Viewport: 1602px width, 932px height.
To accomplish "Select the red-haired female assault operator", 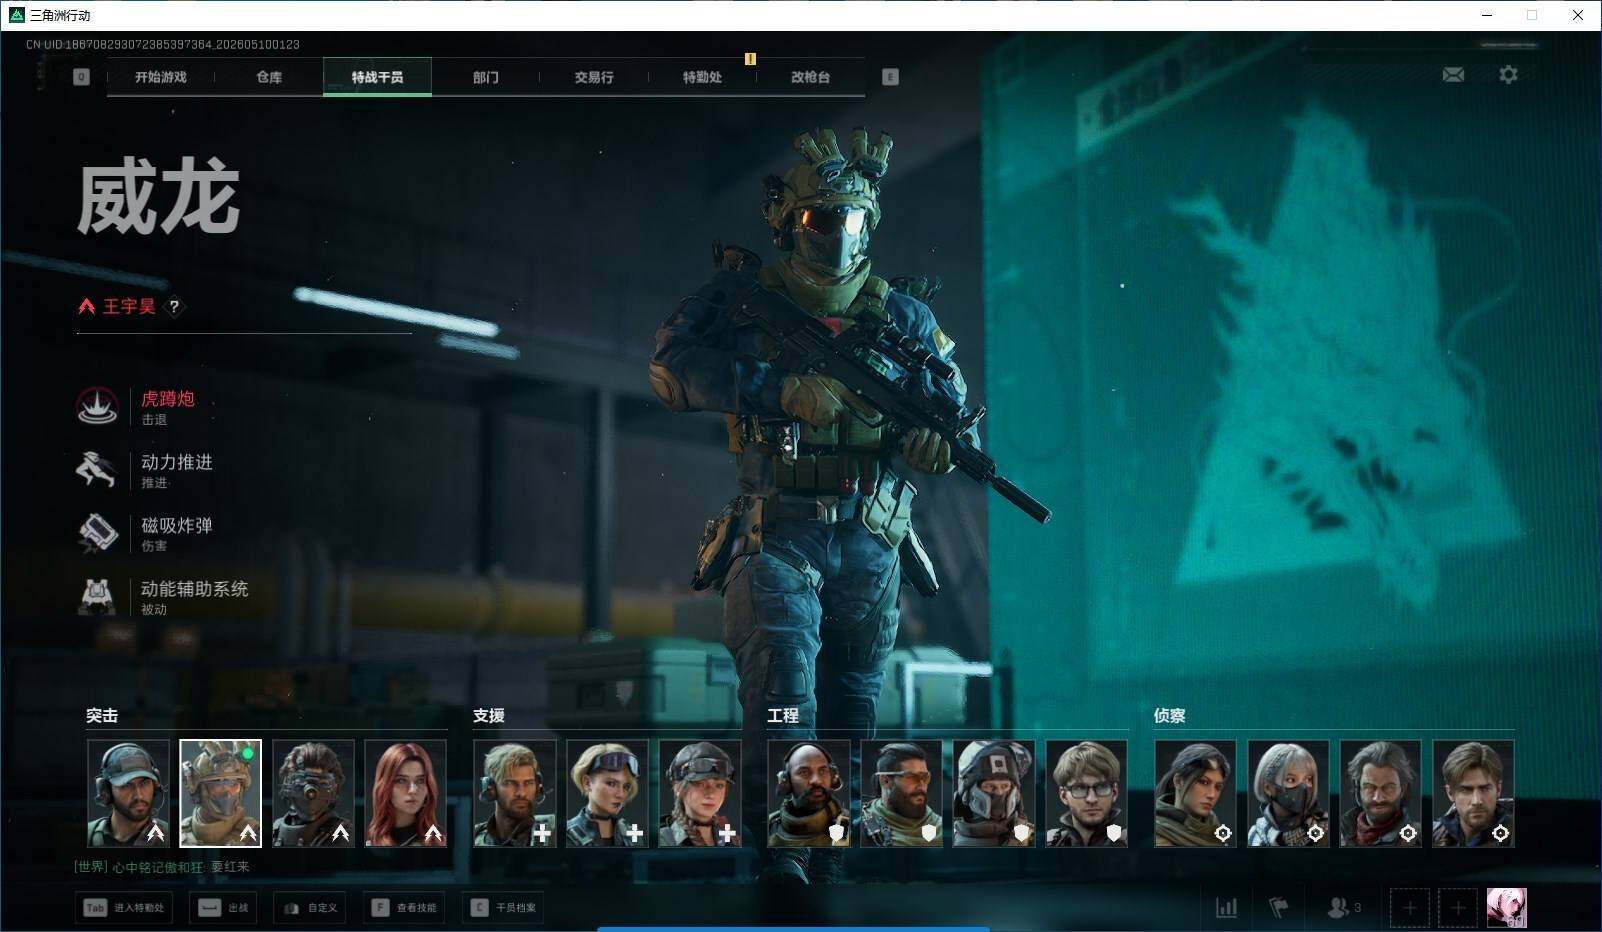I will click(x=405, y=794).
